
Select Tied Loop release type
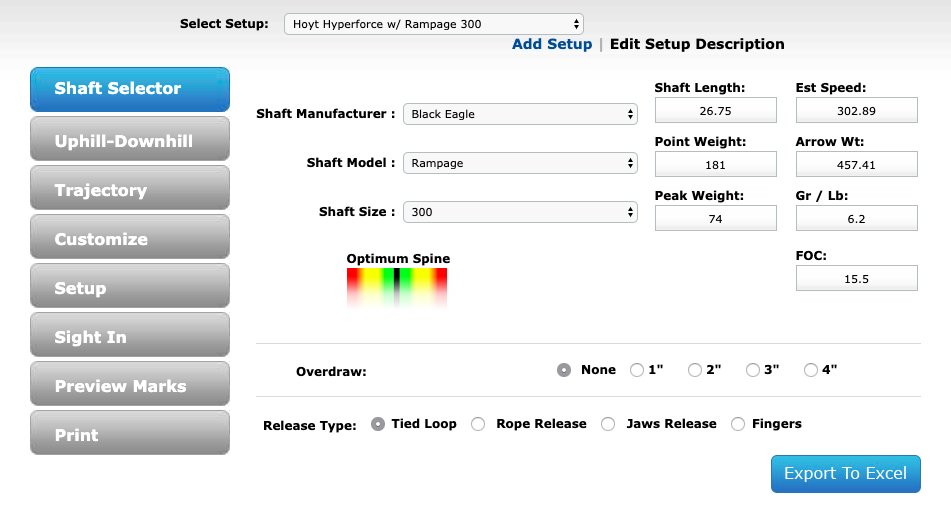coord(378,424)
